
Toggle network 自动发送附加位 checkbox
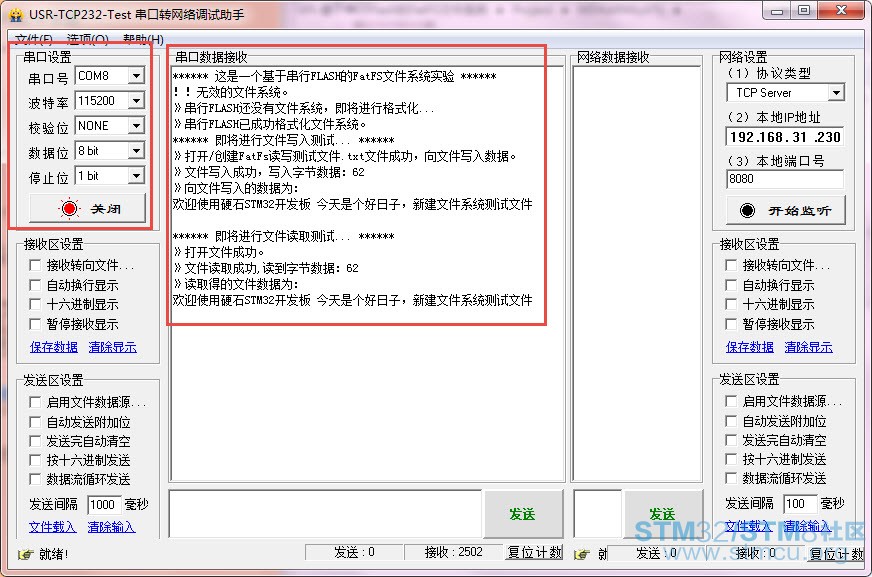(731, 421)
